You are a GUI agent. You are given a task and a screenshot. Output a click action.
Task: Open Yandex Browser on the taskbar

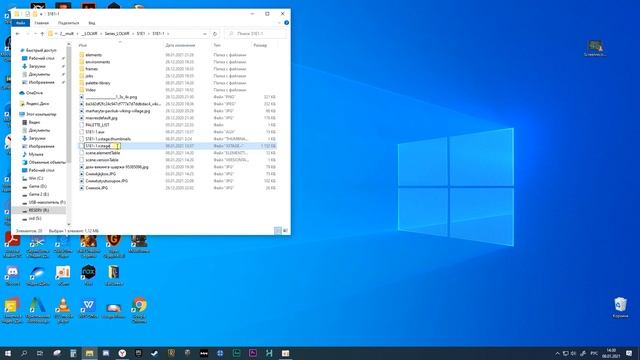(122, 353)
